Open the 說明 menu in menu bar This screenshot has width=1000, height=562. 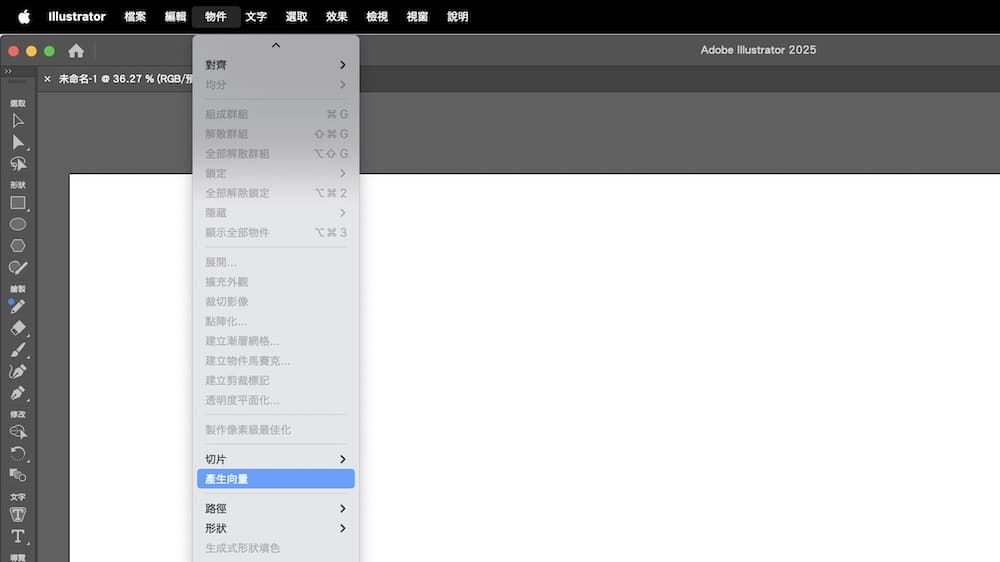457,17
